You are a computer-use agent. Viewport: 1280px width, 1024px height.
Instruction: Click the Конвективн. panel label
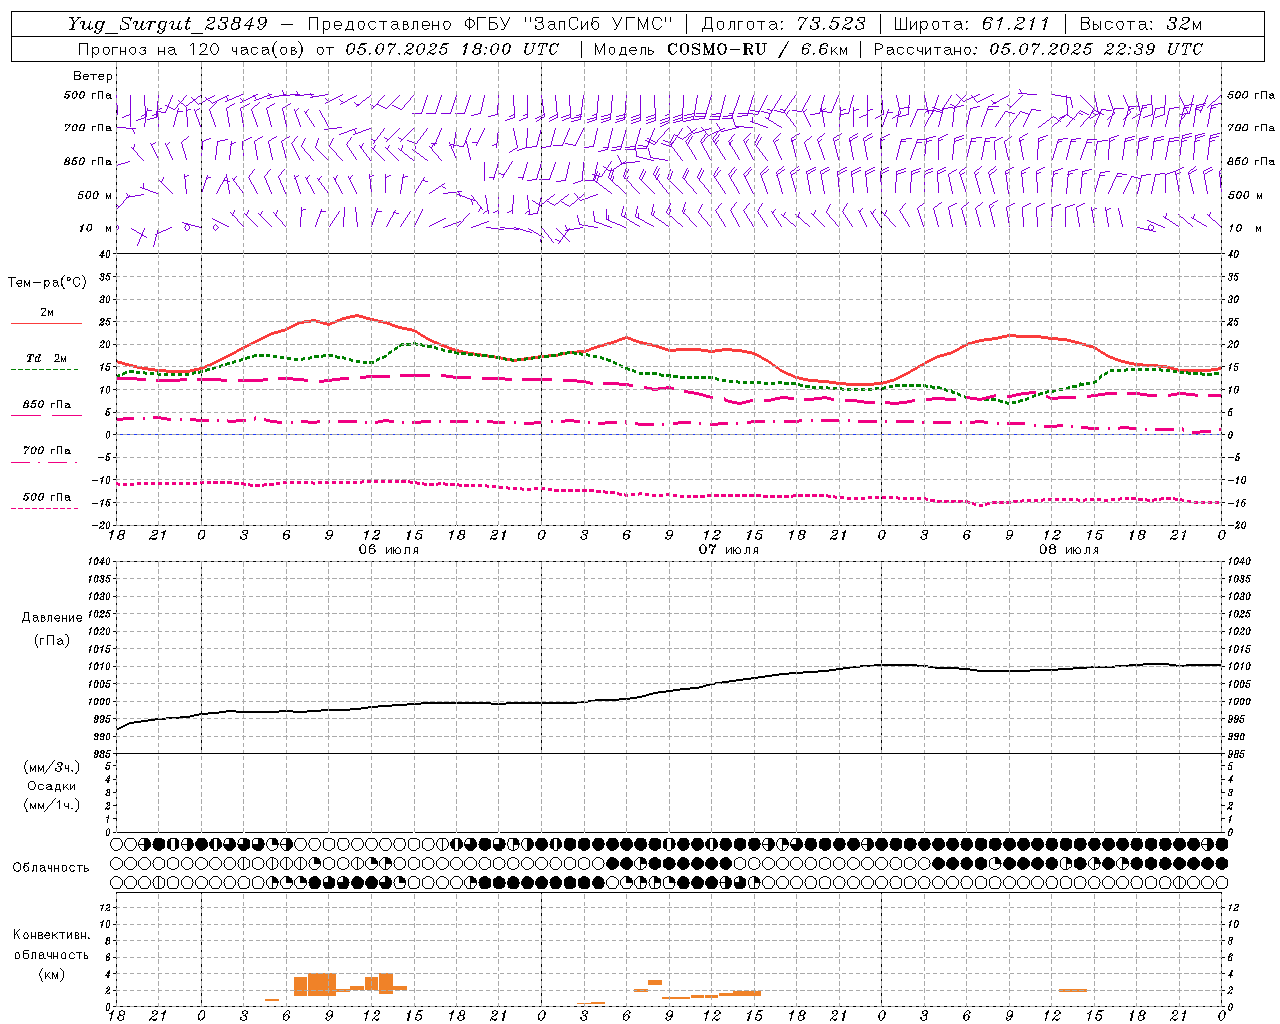pyautogui.click(x=51, y=935)
